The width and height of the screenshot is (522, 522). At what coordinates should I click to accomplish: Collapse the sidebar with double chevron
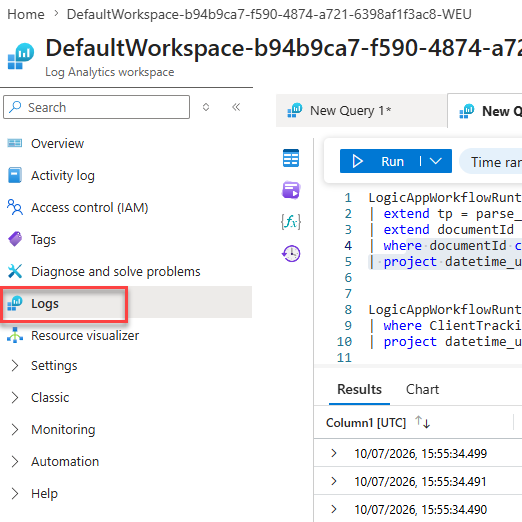coord(236,107)
